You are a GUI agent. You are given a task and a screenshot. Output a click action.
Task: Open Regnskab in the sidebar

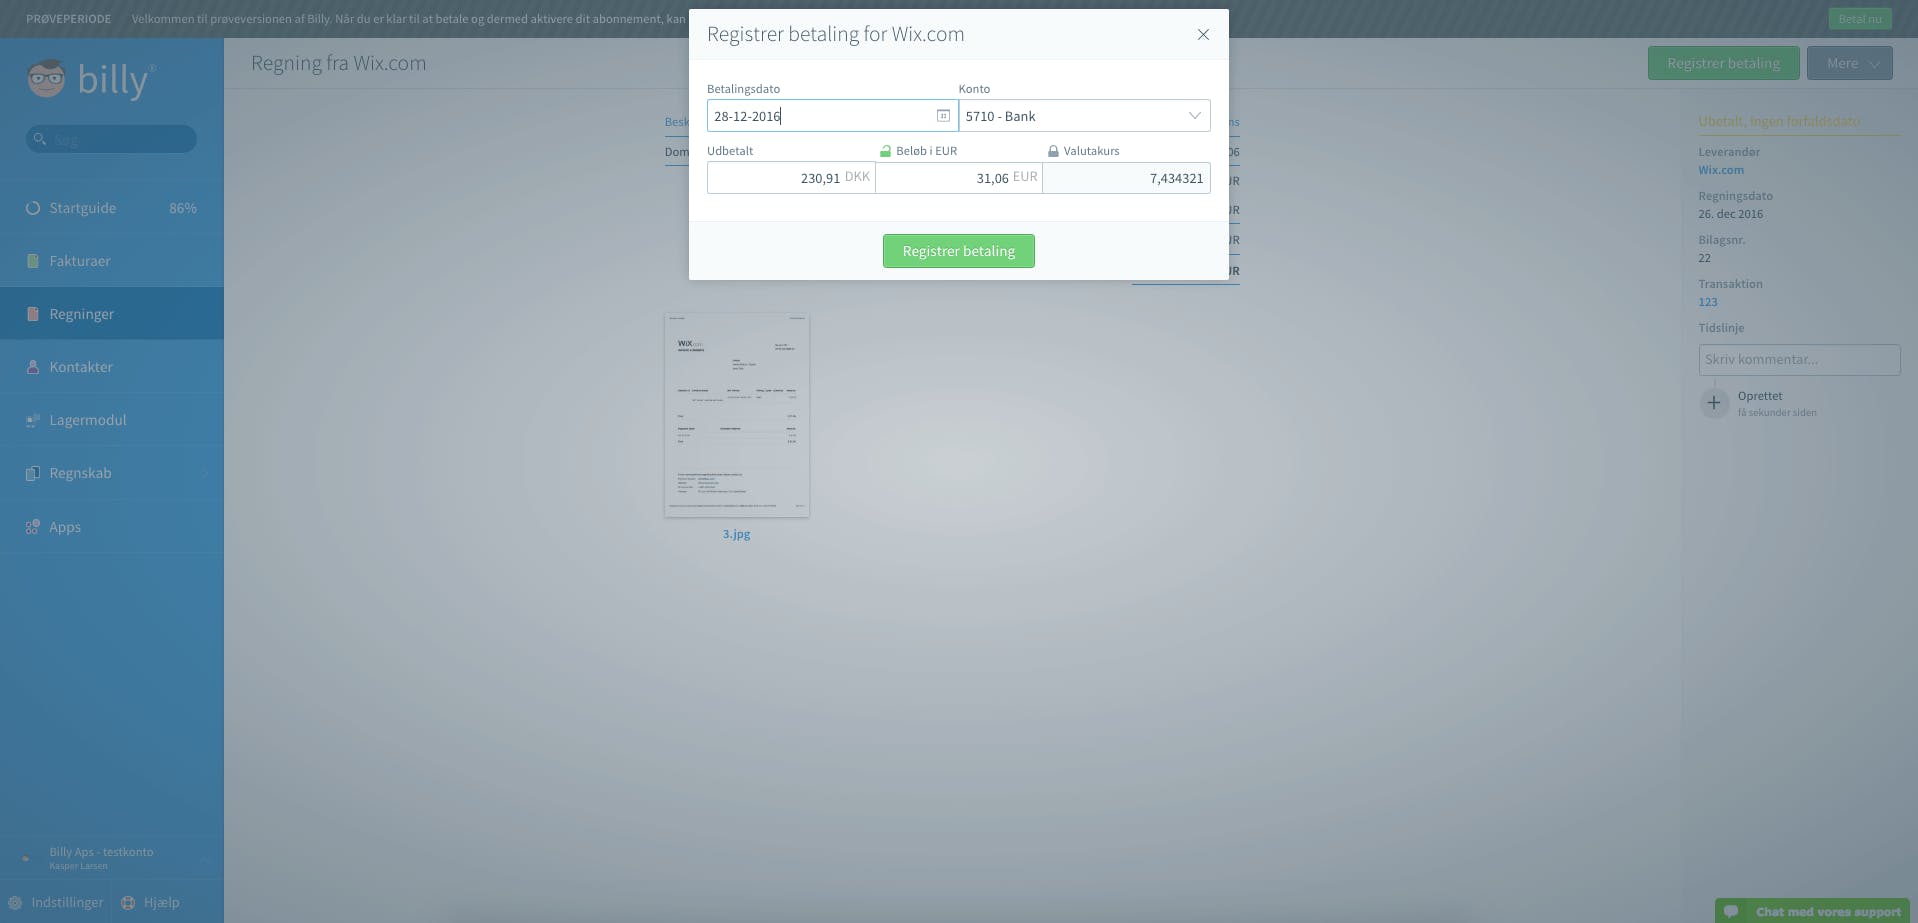click(x=111, y=473)
